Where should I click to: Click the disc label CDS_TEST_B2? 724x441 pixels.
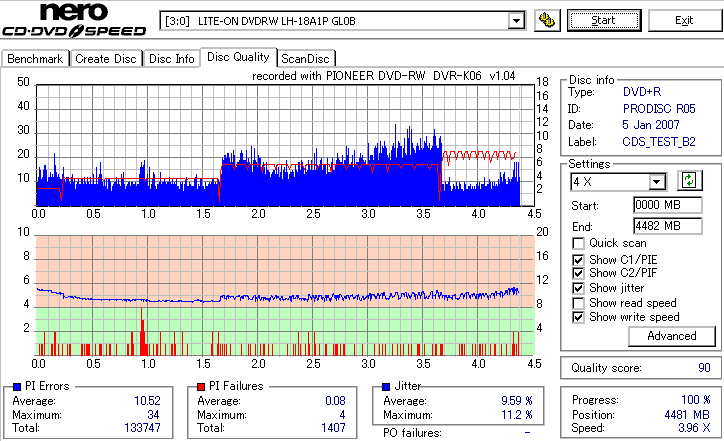659,142
